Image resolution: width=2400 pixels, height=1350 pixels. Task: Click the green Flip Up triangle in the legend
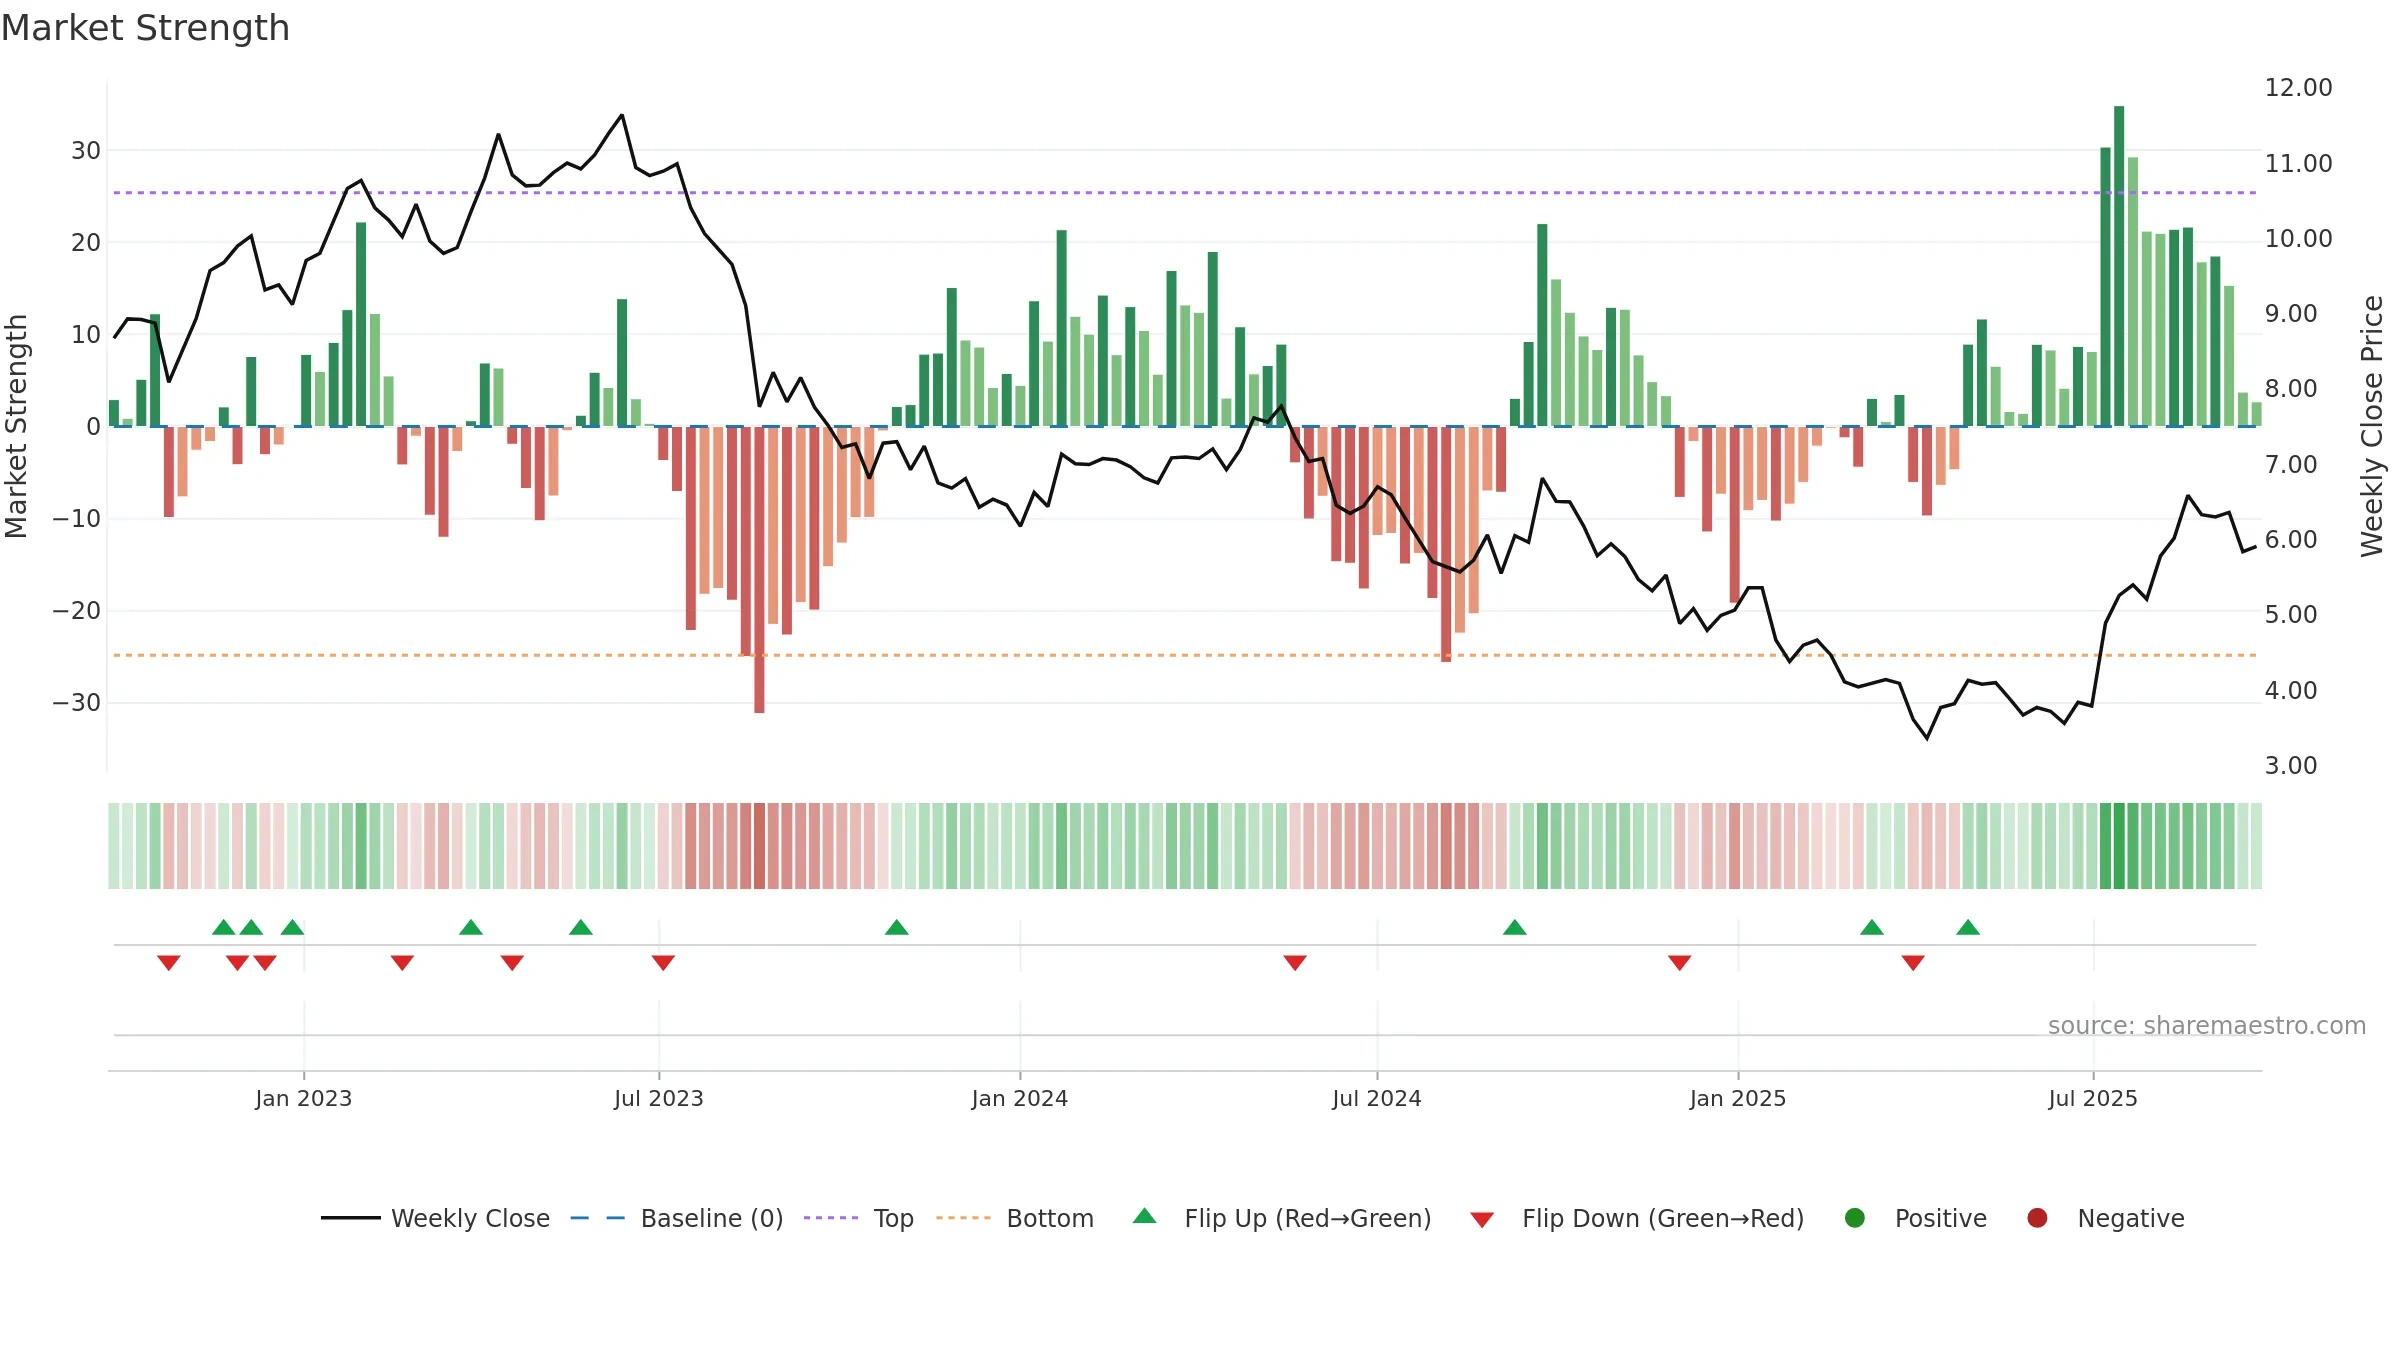click(x=1145, y=1216)
